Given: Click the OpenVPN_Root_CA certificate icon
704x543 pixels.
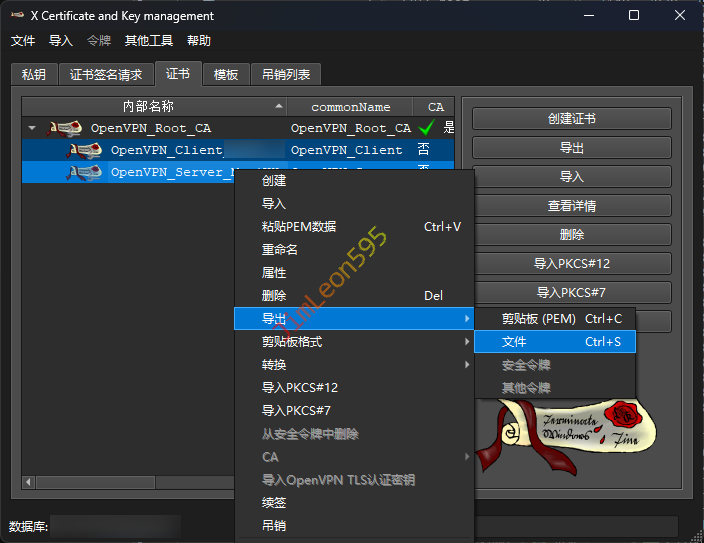Looking at the screenshot, I should pos(66,128).
